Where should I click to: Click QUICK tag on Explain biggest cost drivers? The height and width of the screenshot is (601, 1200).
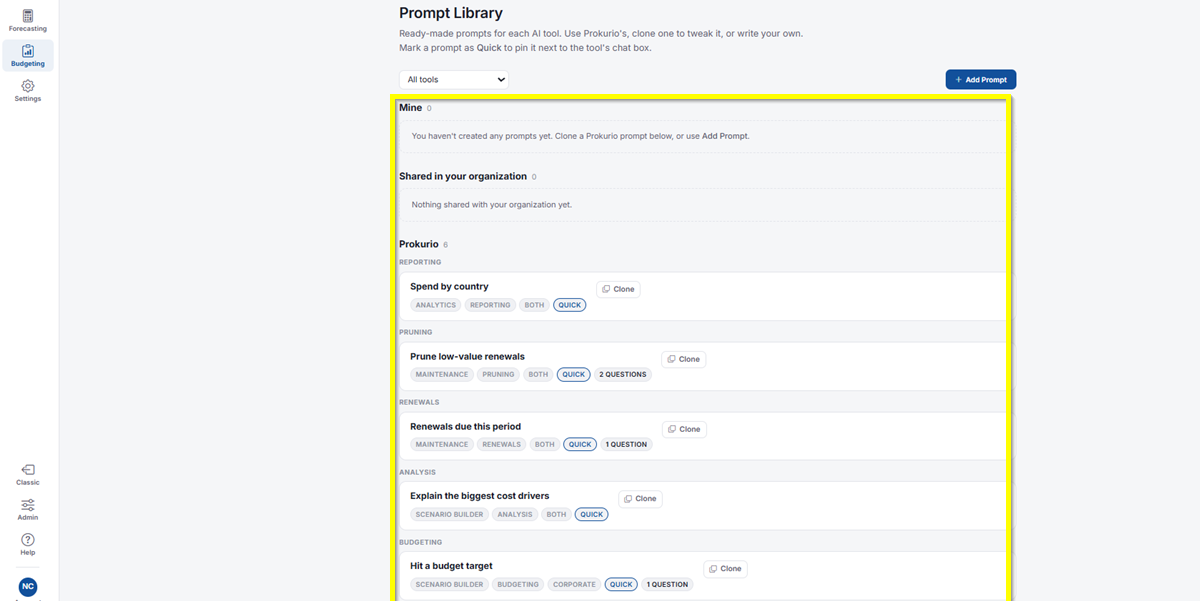pos(592,515)
